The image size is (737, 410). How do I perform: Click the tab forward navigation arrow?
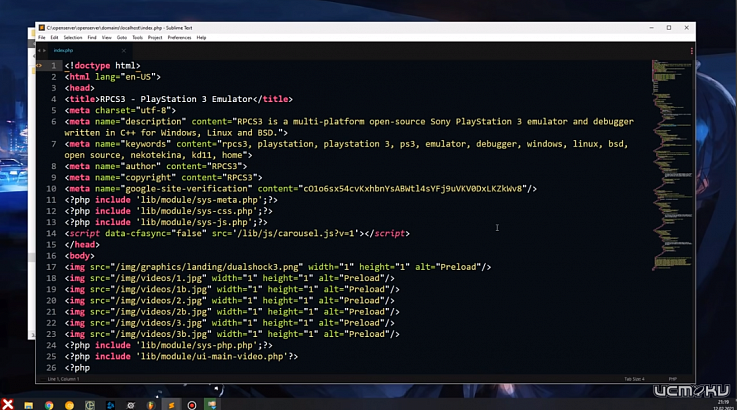tap(44, 49)
